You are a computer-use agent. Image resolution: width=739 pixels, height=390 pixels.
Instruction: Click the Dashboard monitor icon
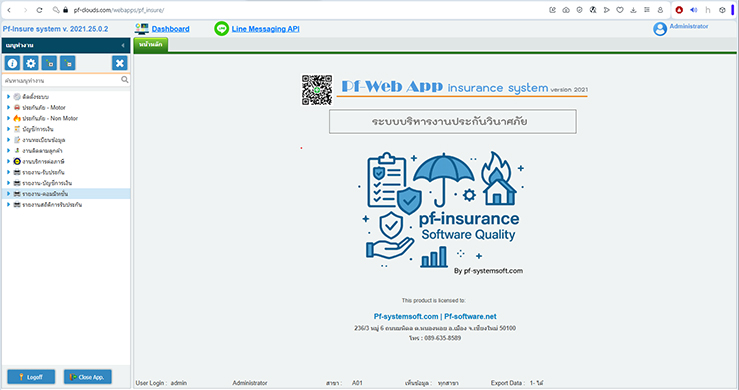pyautogui.click(x=141, y=29)
